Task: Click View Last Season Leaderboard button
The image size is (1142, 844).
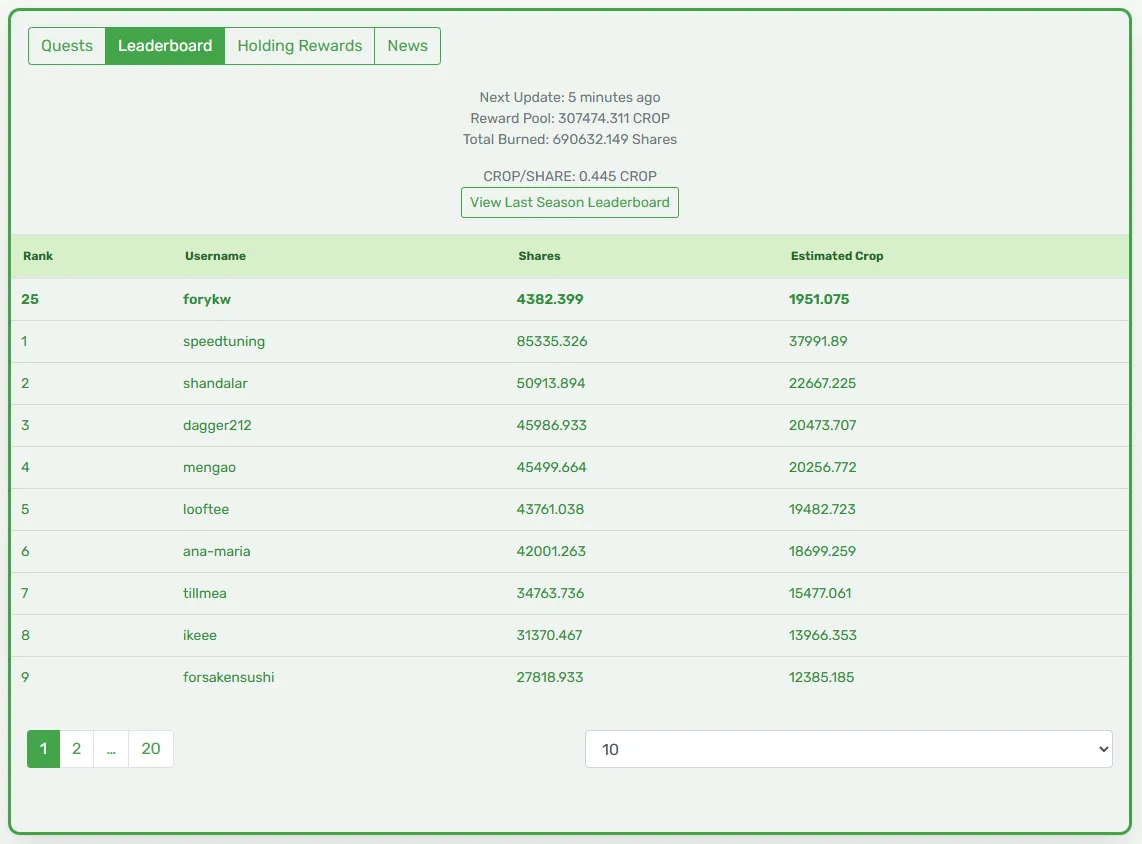Action: tap(570, 202)
